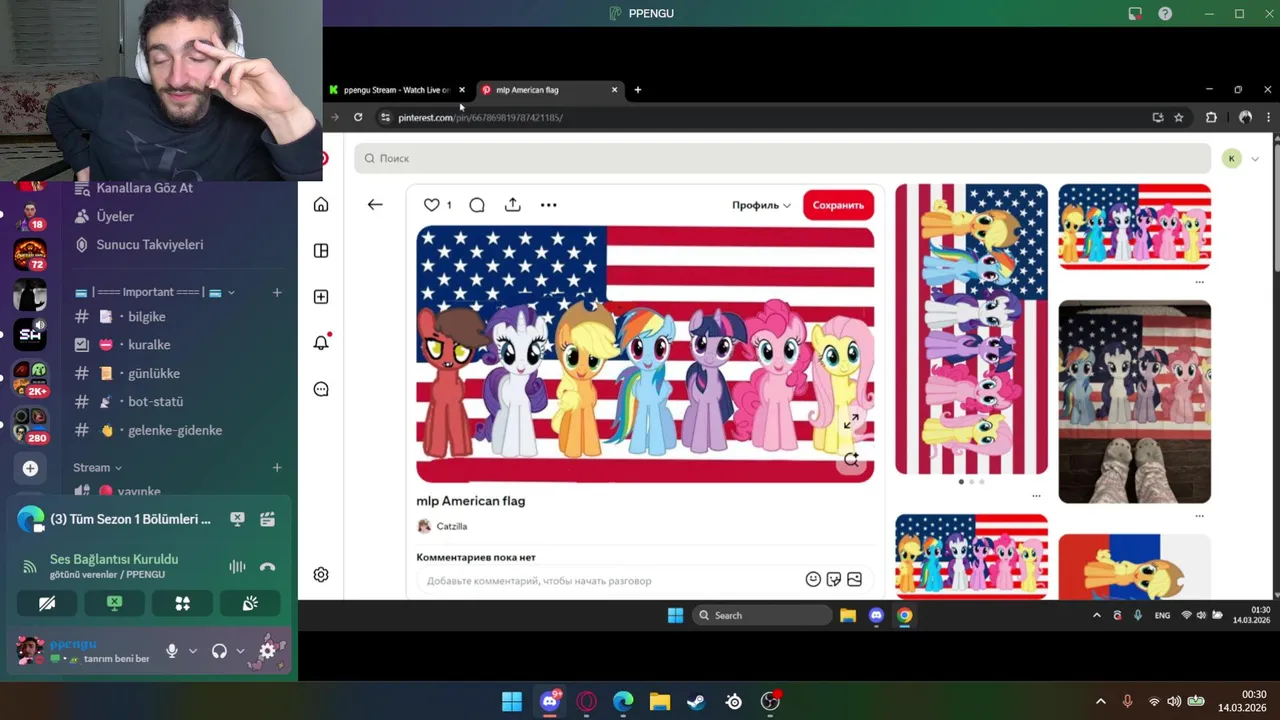The height and width of the screenshot is (720, 1280).
Task: Toggle Discord screen share button
Action: [114, 603]
